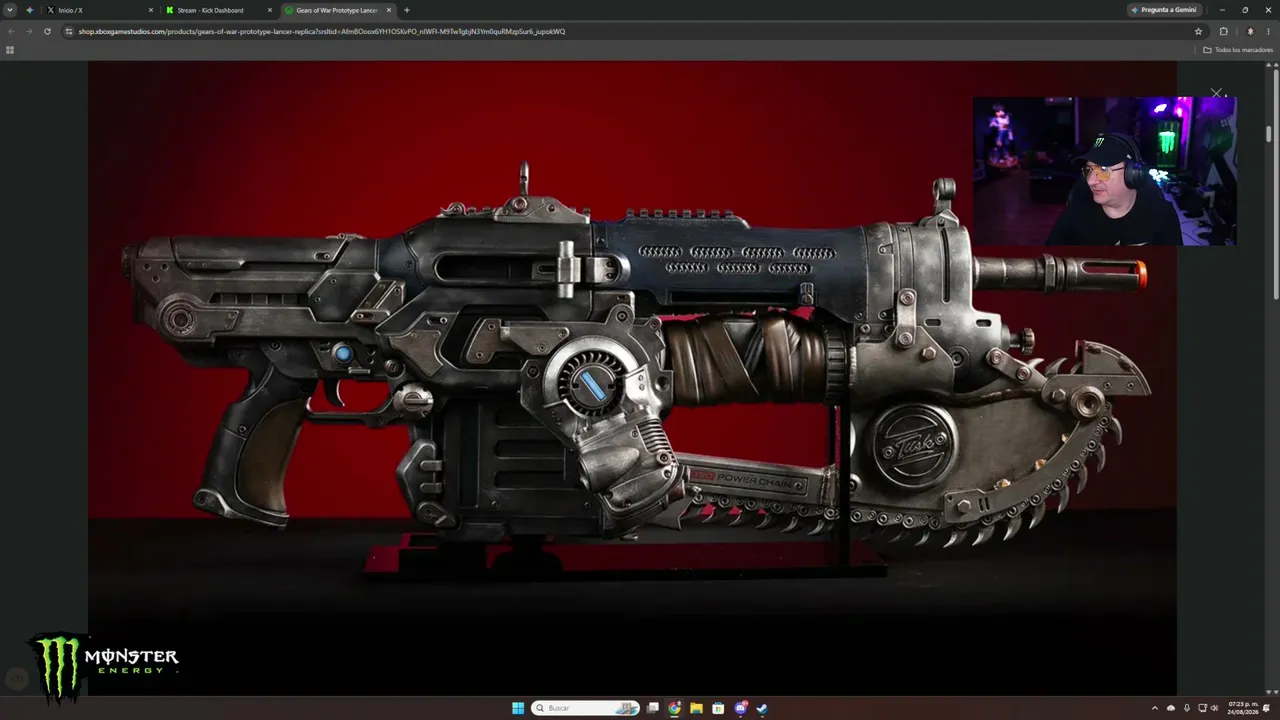Click the taskbar Buscar search box
Image resolution: width=1280 pixels, height=720 pixels.
tap(586, 708)
